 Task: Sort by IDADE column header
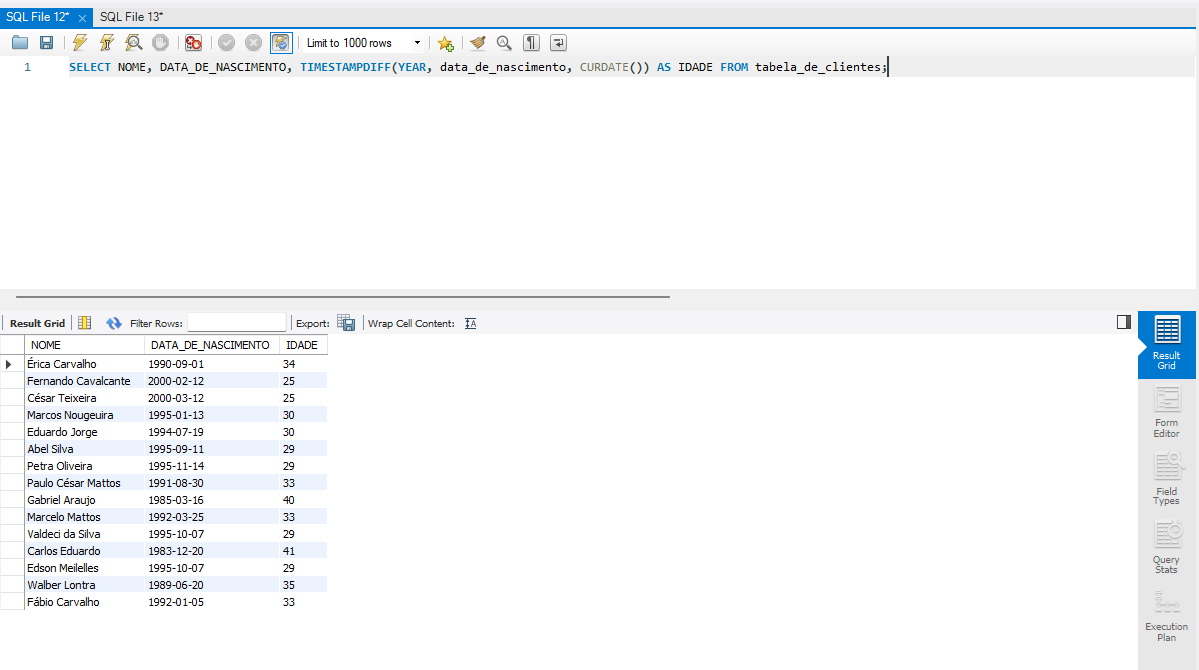click(x=303, y=345)
